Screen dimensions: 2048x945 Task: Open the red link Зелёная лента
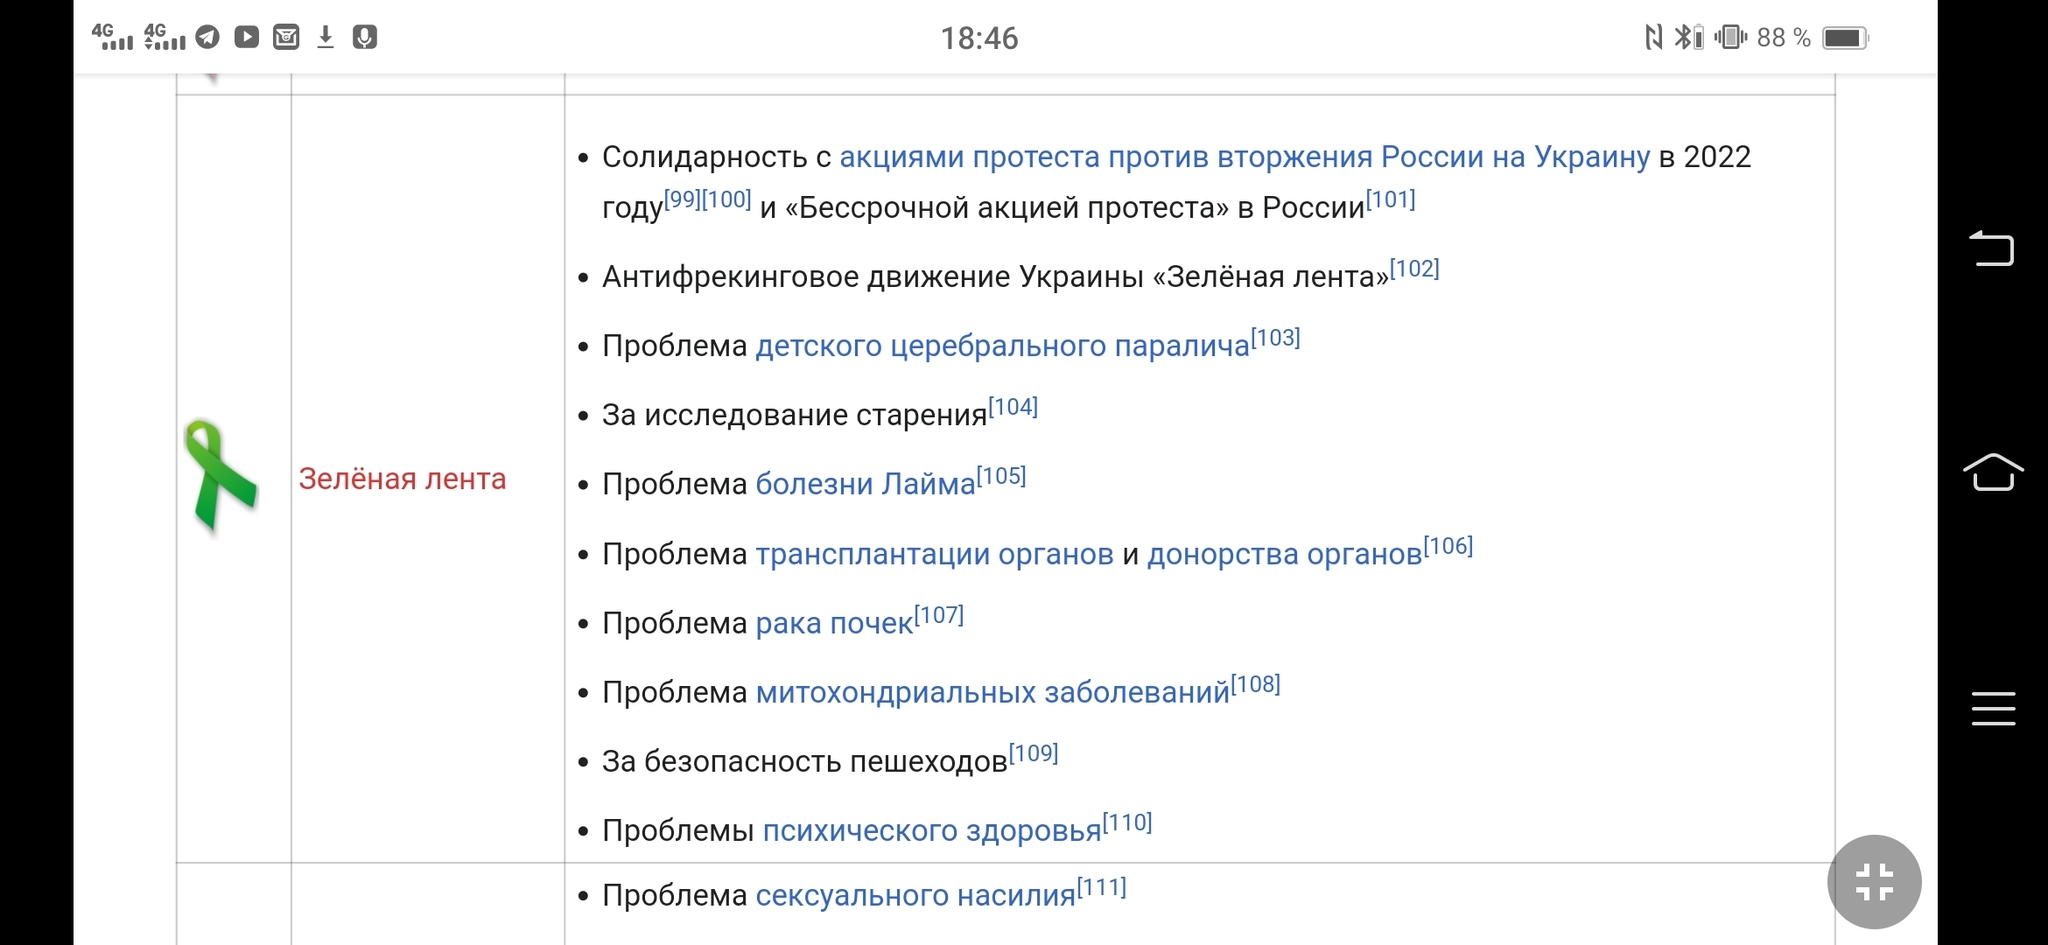[402, 479]
